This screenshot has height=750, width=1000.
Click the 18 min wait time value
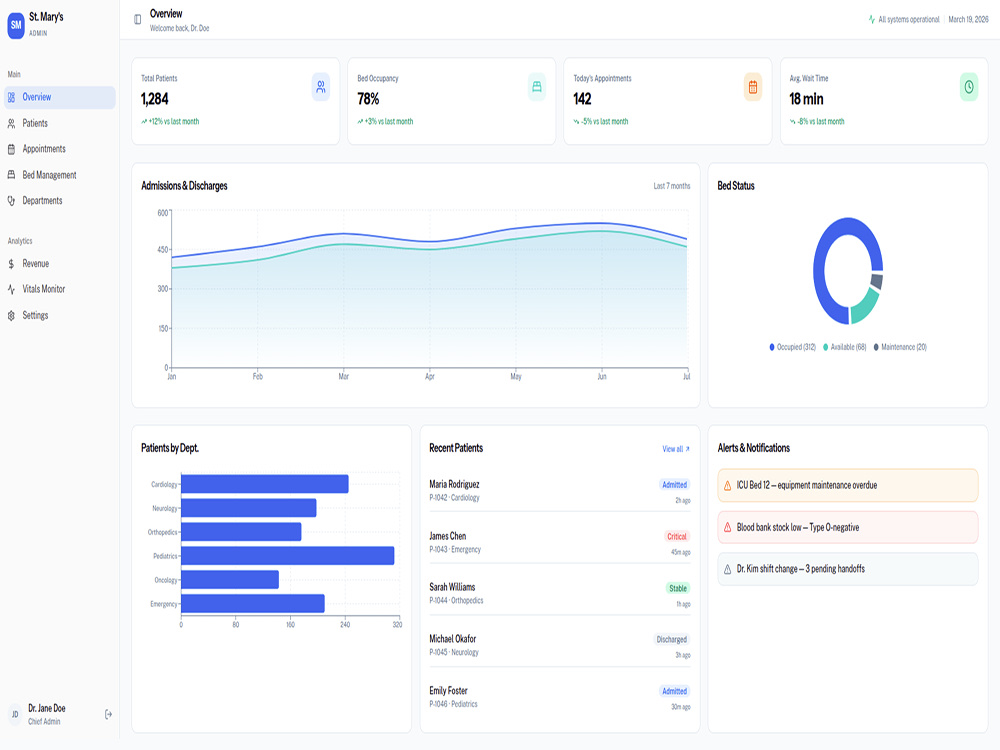pyautogui.click(x=806, y=99)
